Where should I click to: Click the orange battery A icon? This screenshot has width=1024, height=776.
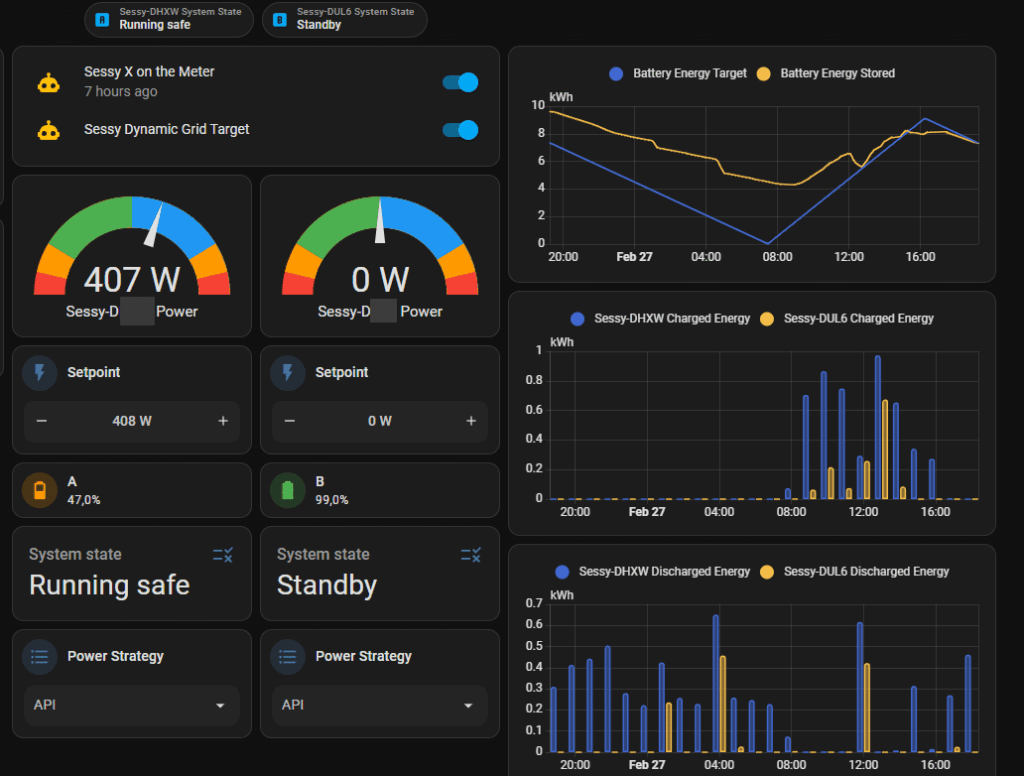(40, 490)
